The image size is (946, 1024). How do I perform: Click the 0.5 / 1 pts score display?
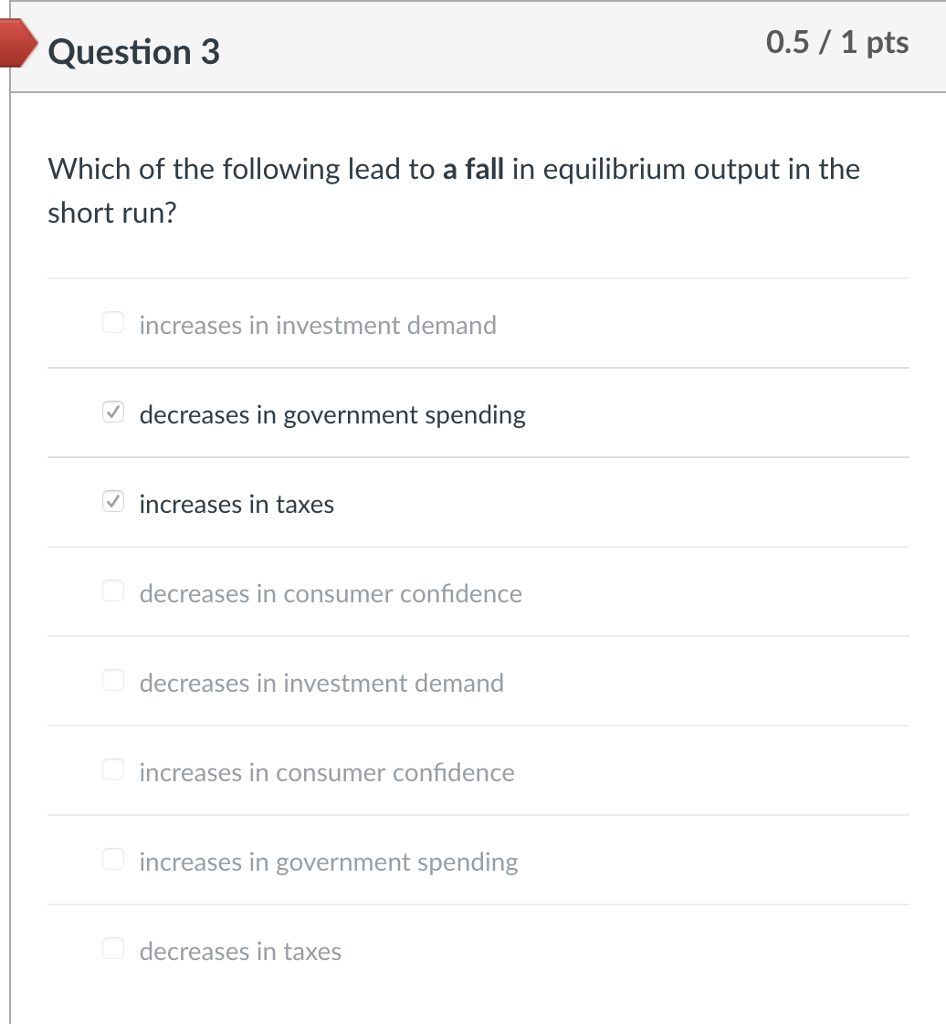click(837, 42)
